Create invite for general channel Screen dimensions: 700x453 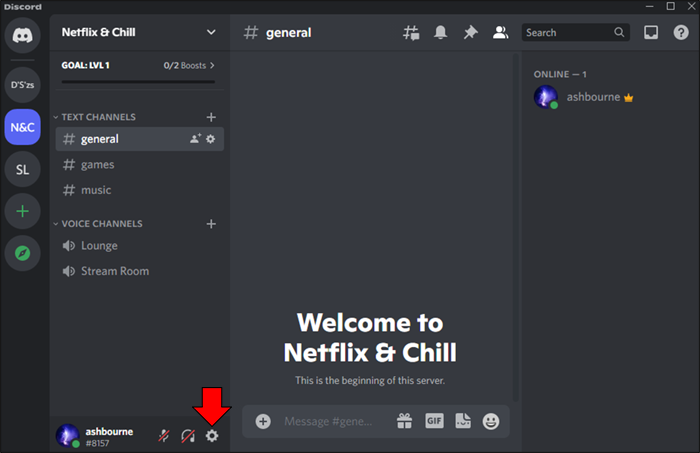(195, 139)
